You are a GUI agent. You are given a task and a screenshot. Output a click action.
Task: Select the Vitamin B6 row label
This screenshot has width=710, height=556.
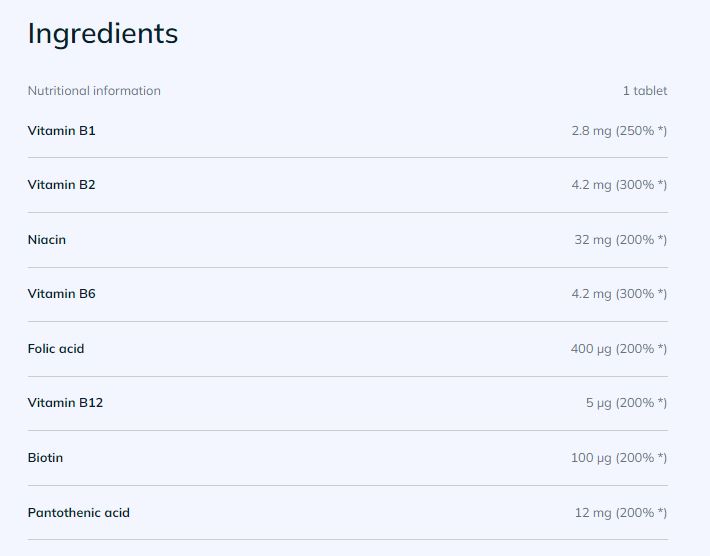(x=62, y=294)
